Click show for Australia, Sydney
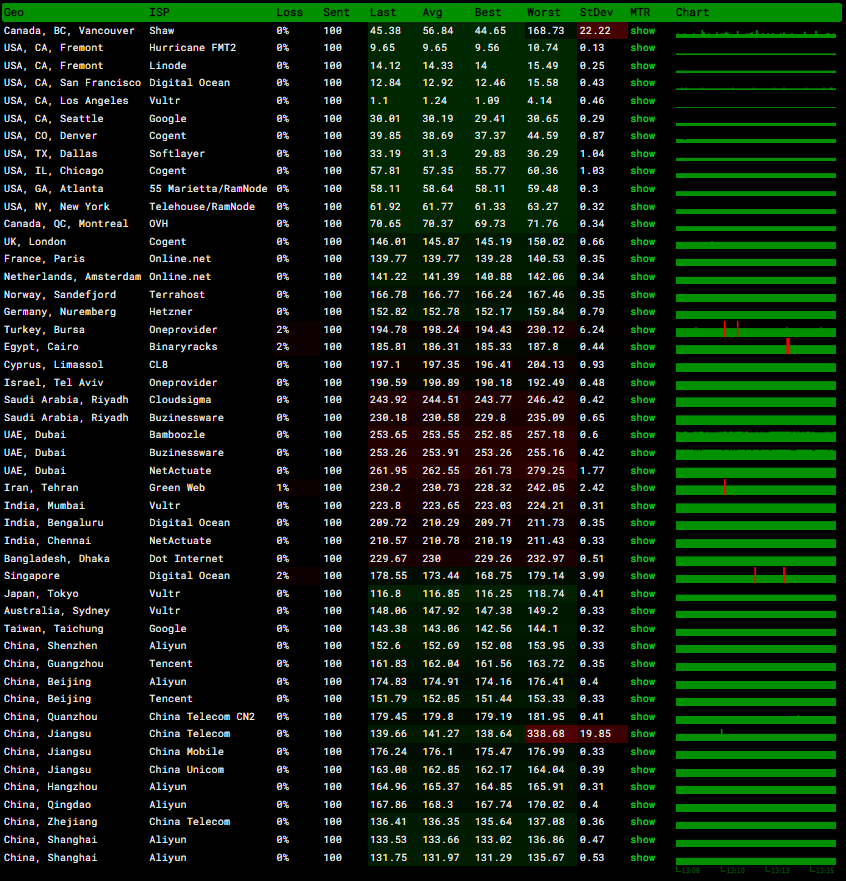This screenshot has width=846, height=881. 642,611
